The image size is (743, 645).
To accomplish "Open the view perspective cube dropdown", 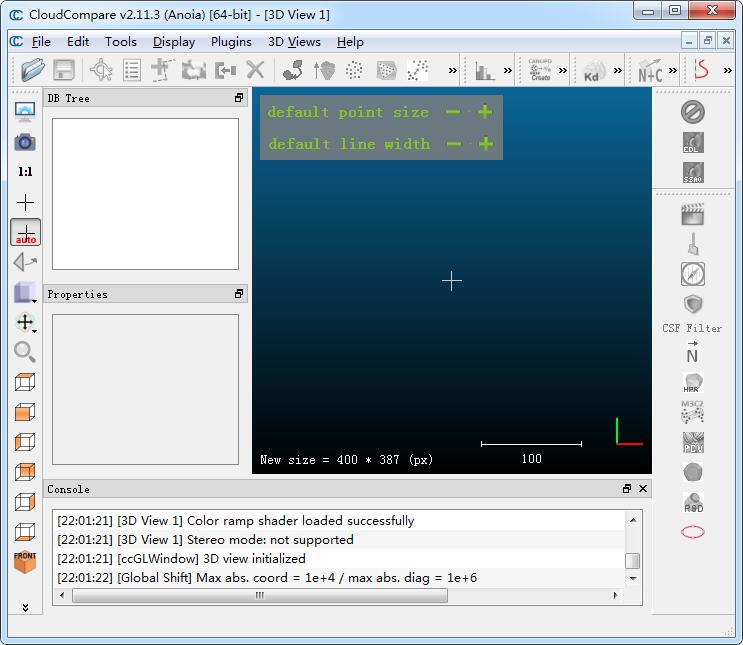I will click(x=25, y=292).
